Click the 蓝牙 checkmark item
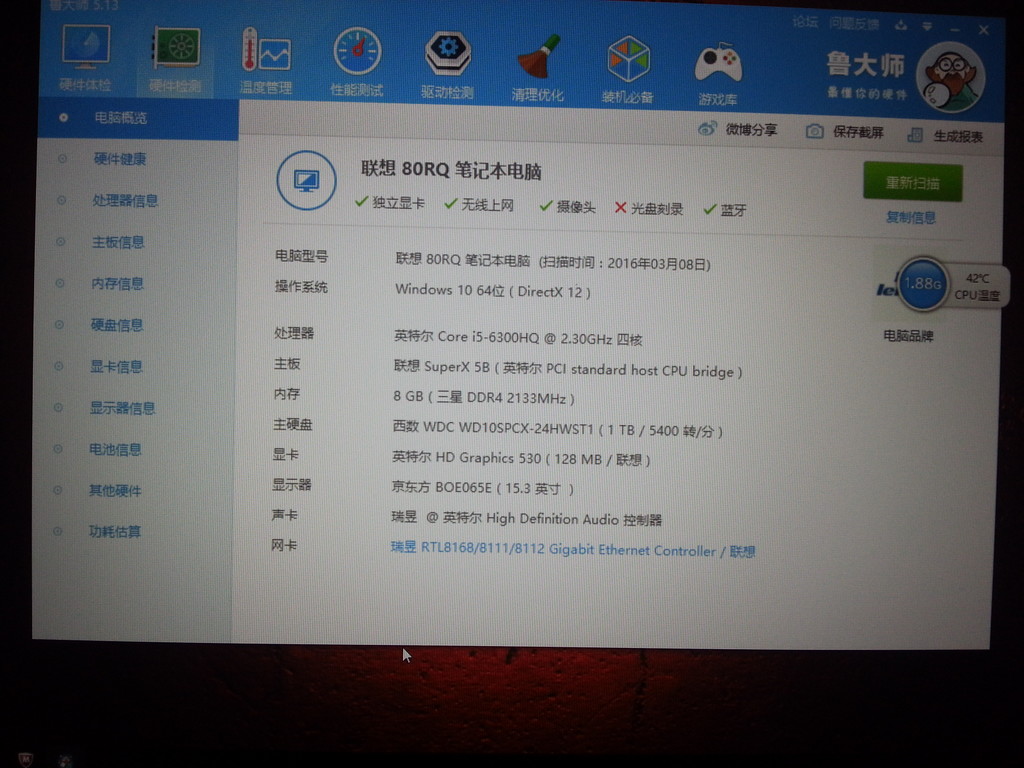The width and height of the screenshot is (1024, 768). 725,210
